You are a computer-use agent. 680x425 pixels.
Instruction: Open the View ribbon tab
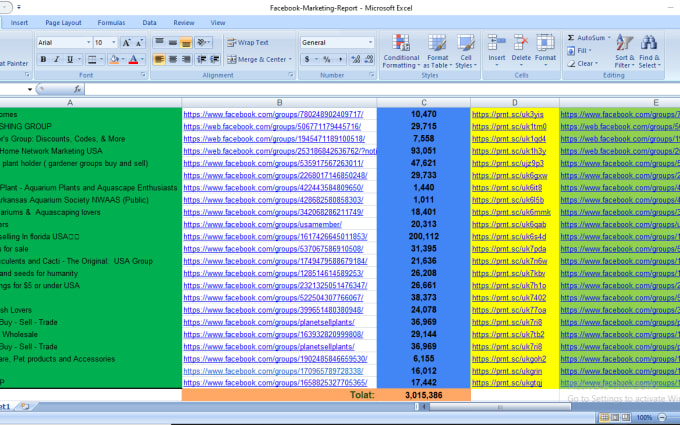pyautogui.click(x=218, y=23)
